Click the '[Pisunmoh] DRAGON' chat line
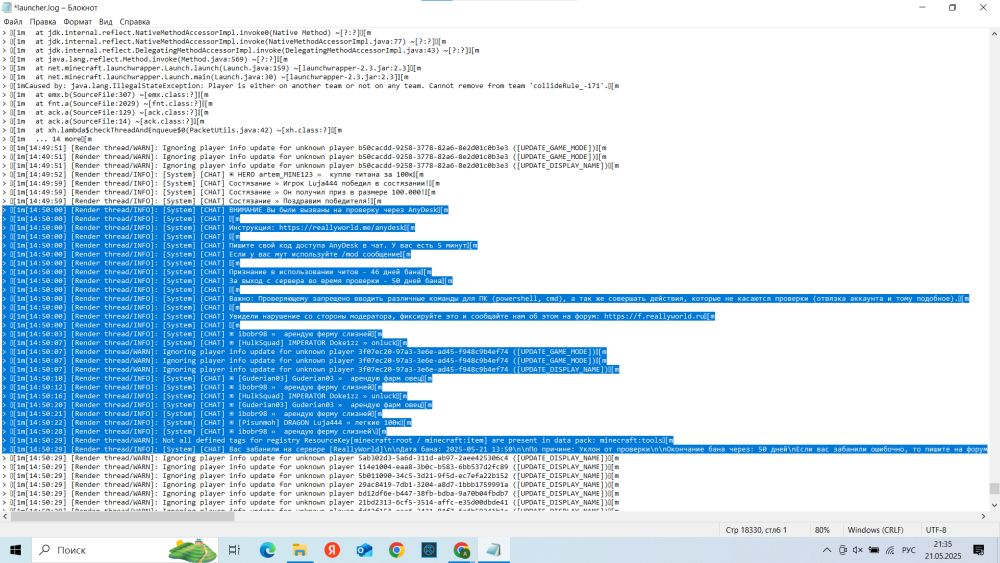The height and width of the screenshot is (563, 1000). coord(207,422)
